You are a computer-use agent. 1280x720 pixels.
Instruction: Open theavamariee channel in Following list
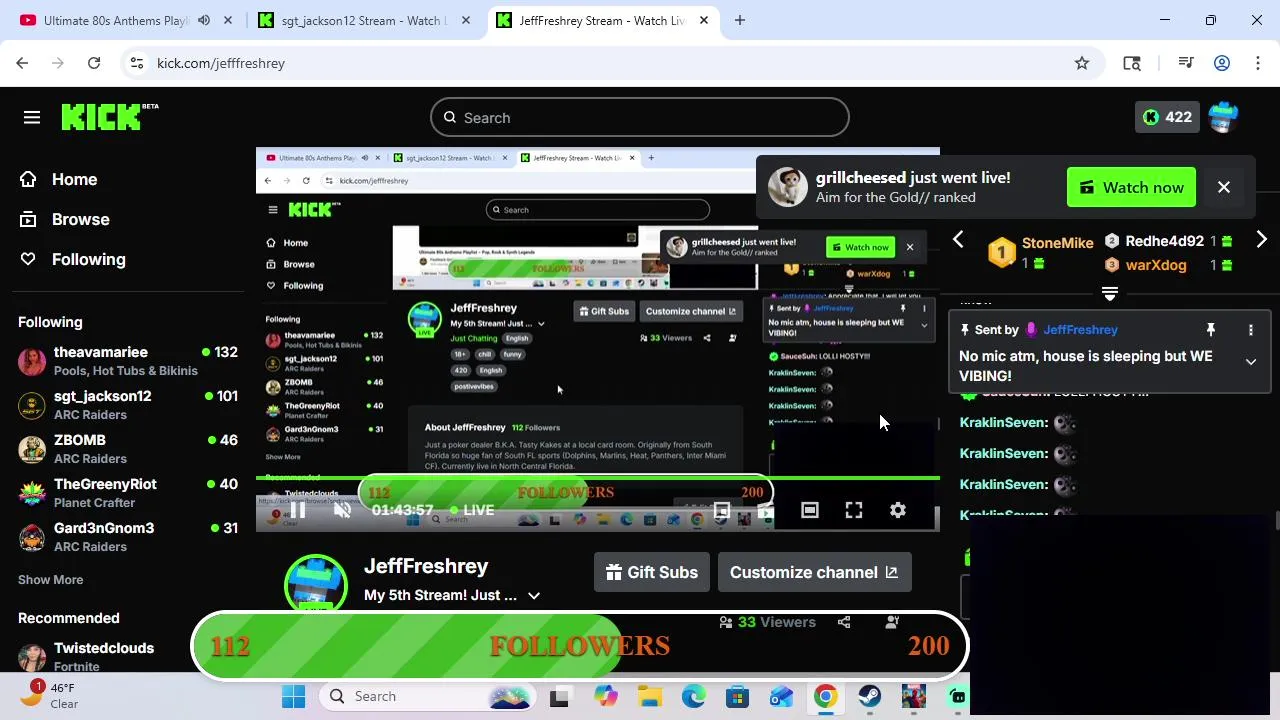pyautogui.click(x=128, y=361)
